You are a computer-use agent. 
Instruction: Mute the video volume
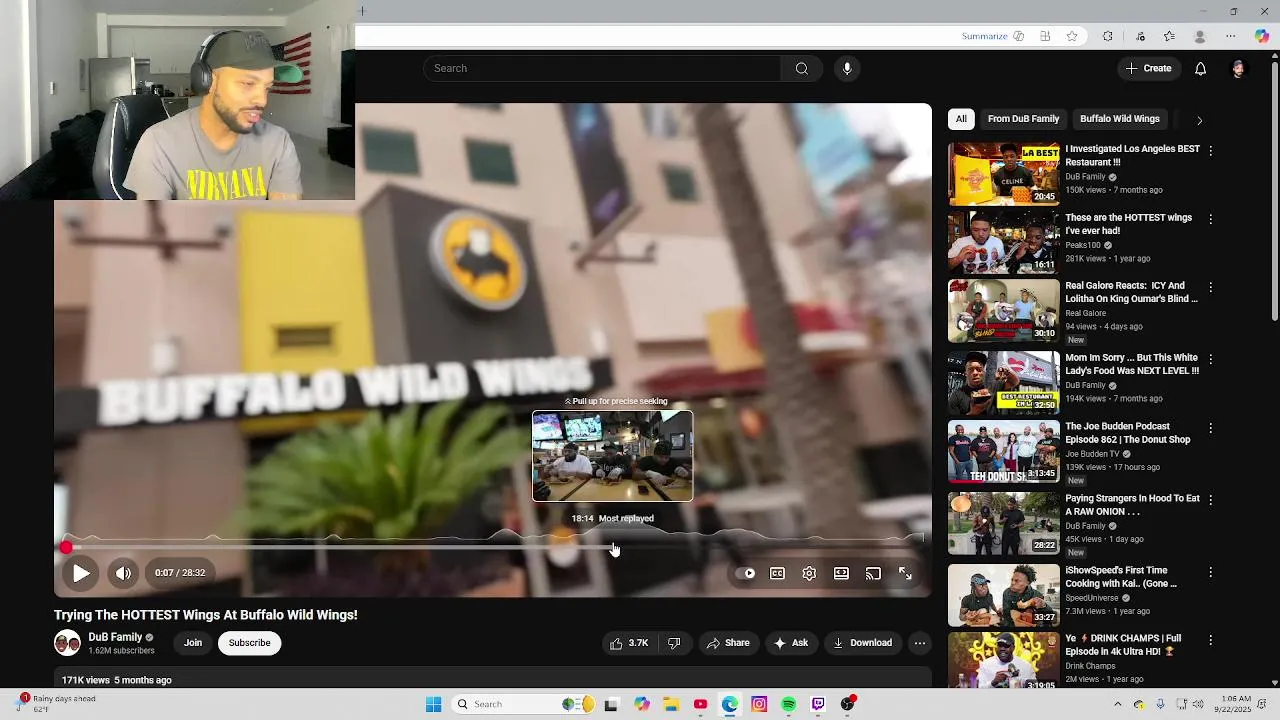click(123, 573)
